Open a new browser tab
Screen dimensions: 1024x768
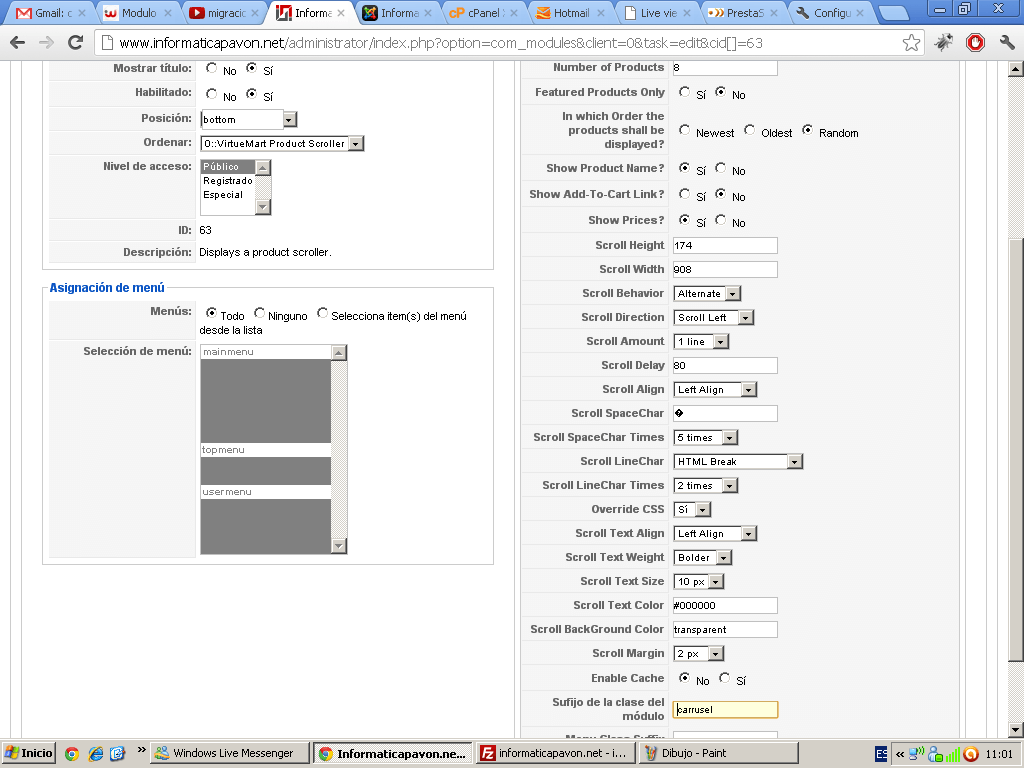[x=894, y=12]
